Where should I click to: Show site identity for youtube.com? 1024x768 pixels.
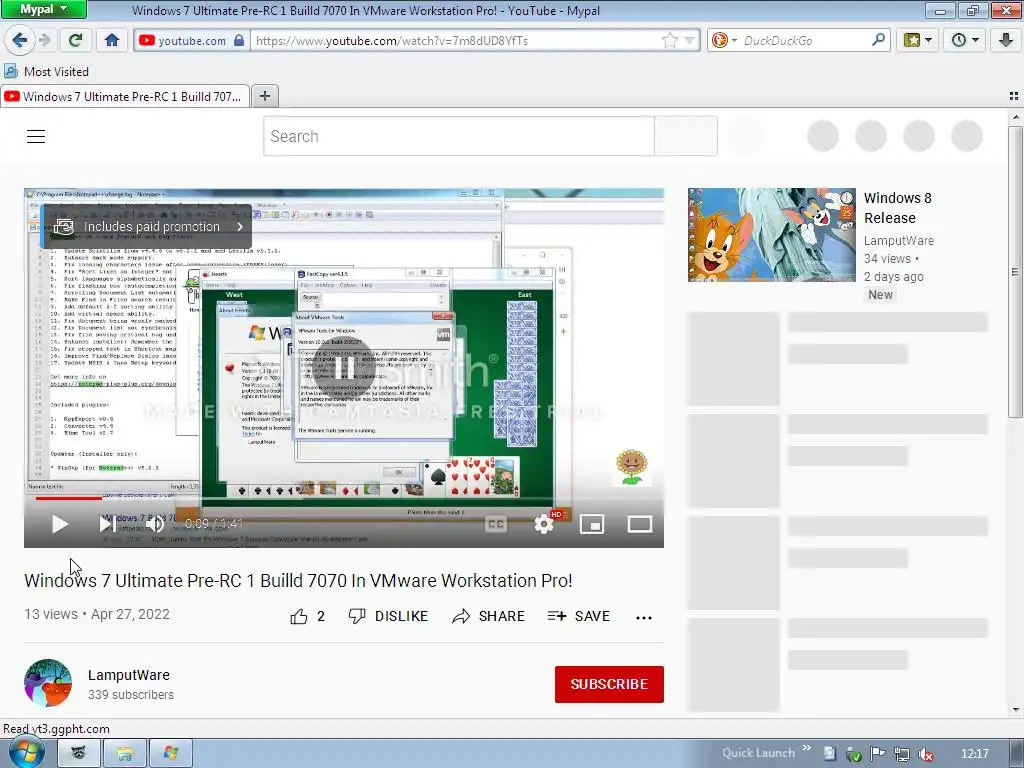191,40
